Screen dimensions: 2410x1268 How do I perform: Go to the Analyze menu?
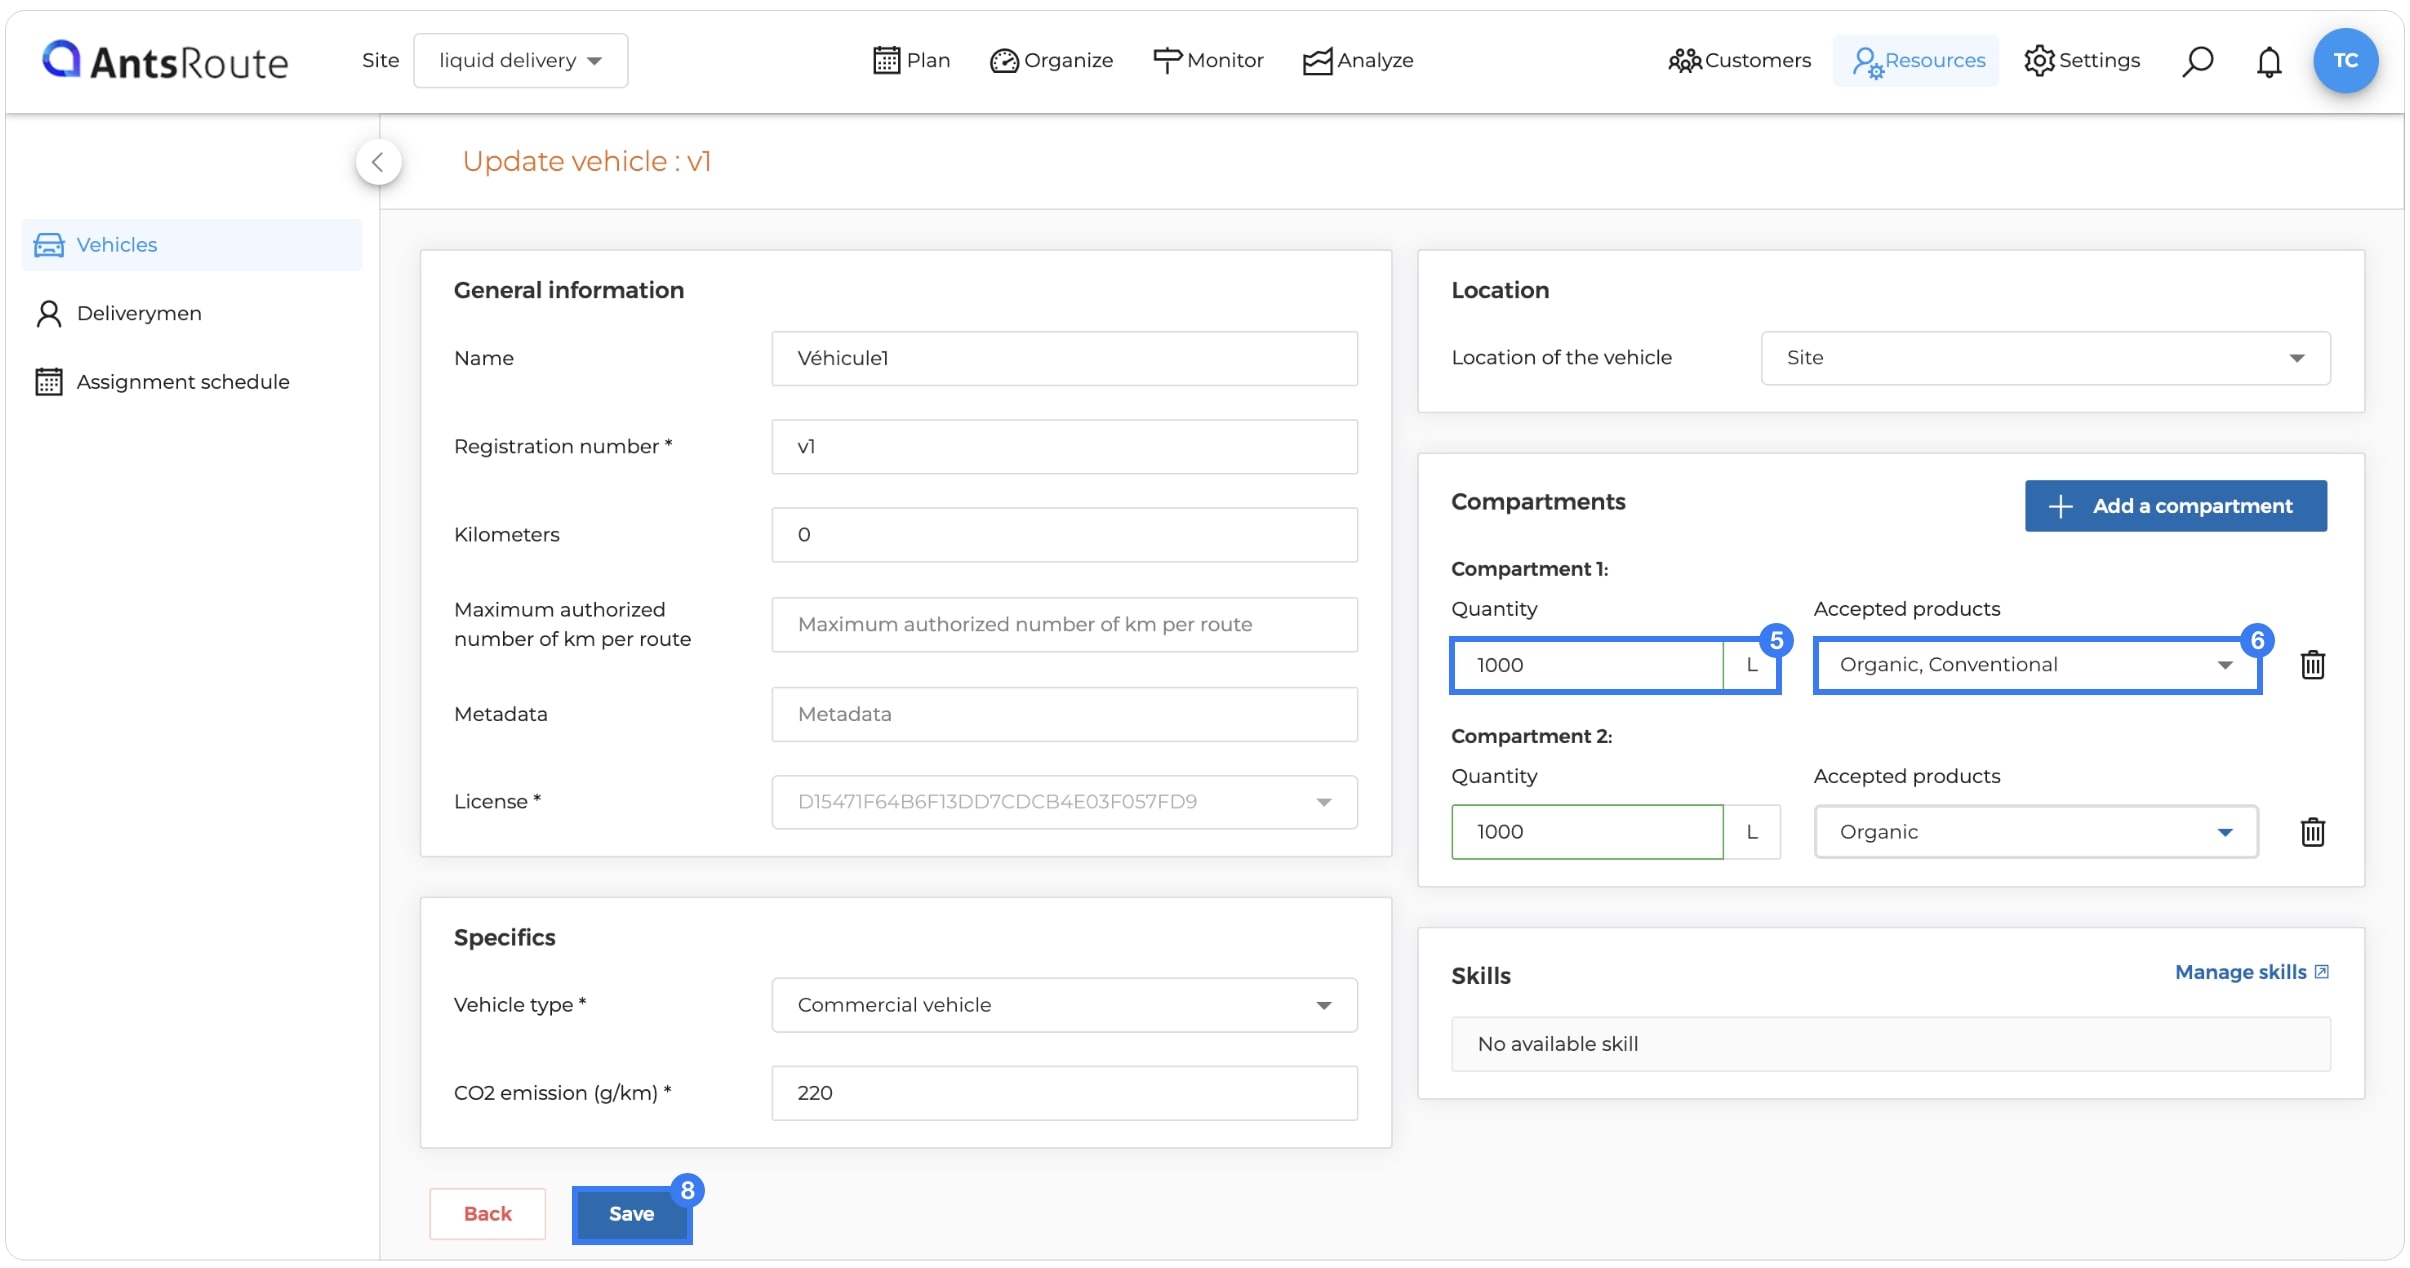pyautogui.click(x=1358, y=61)
